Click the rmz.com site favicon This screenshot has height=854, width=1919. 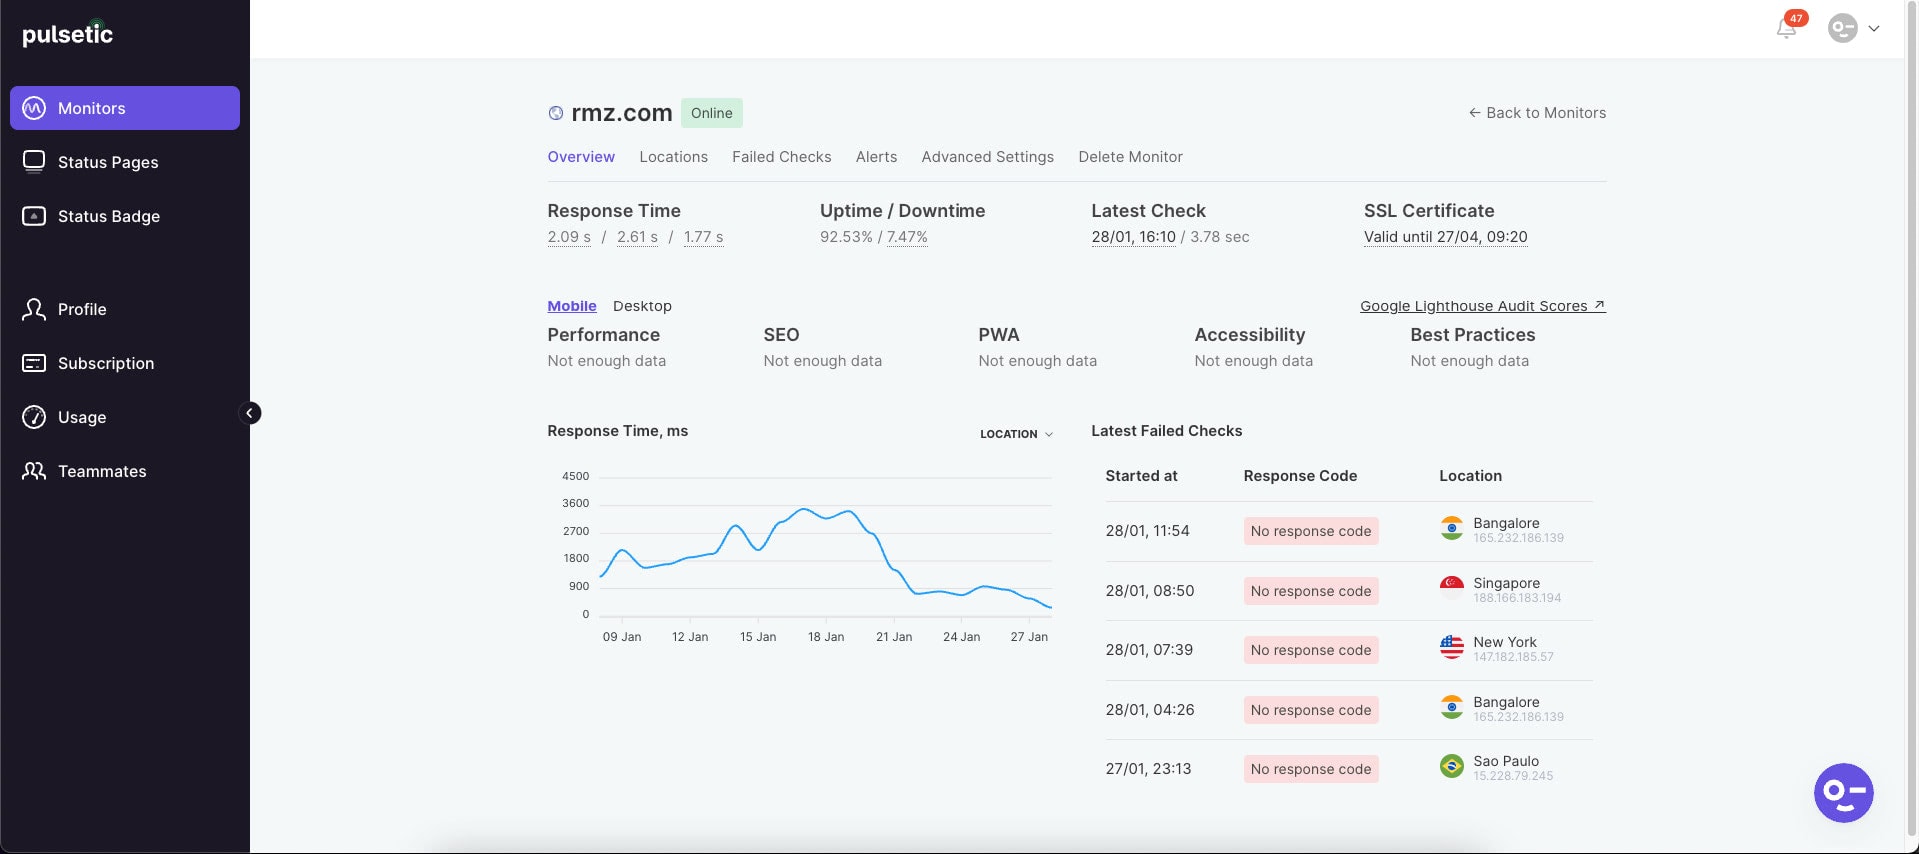point(556,113)
